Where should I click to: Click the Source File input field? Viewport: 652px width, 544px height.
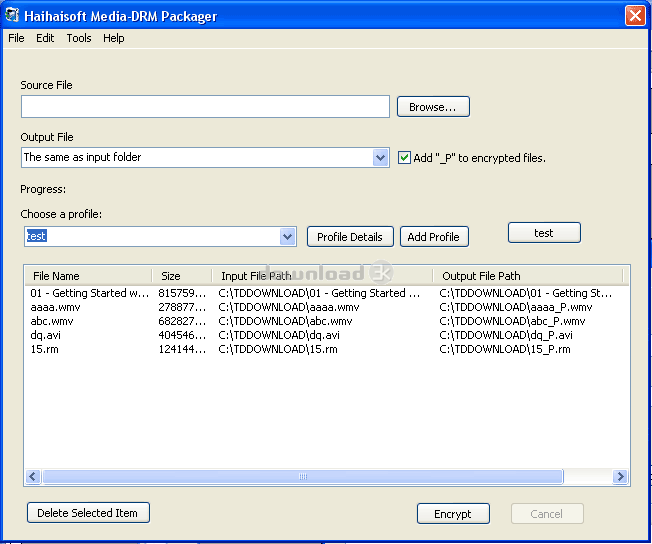pos(205,106)
